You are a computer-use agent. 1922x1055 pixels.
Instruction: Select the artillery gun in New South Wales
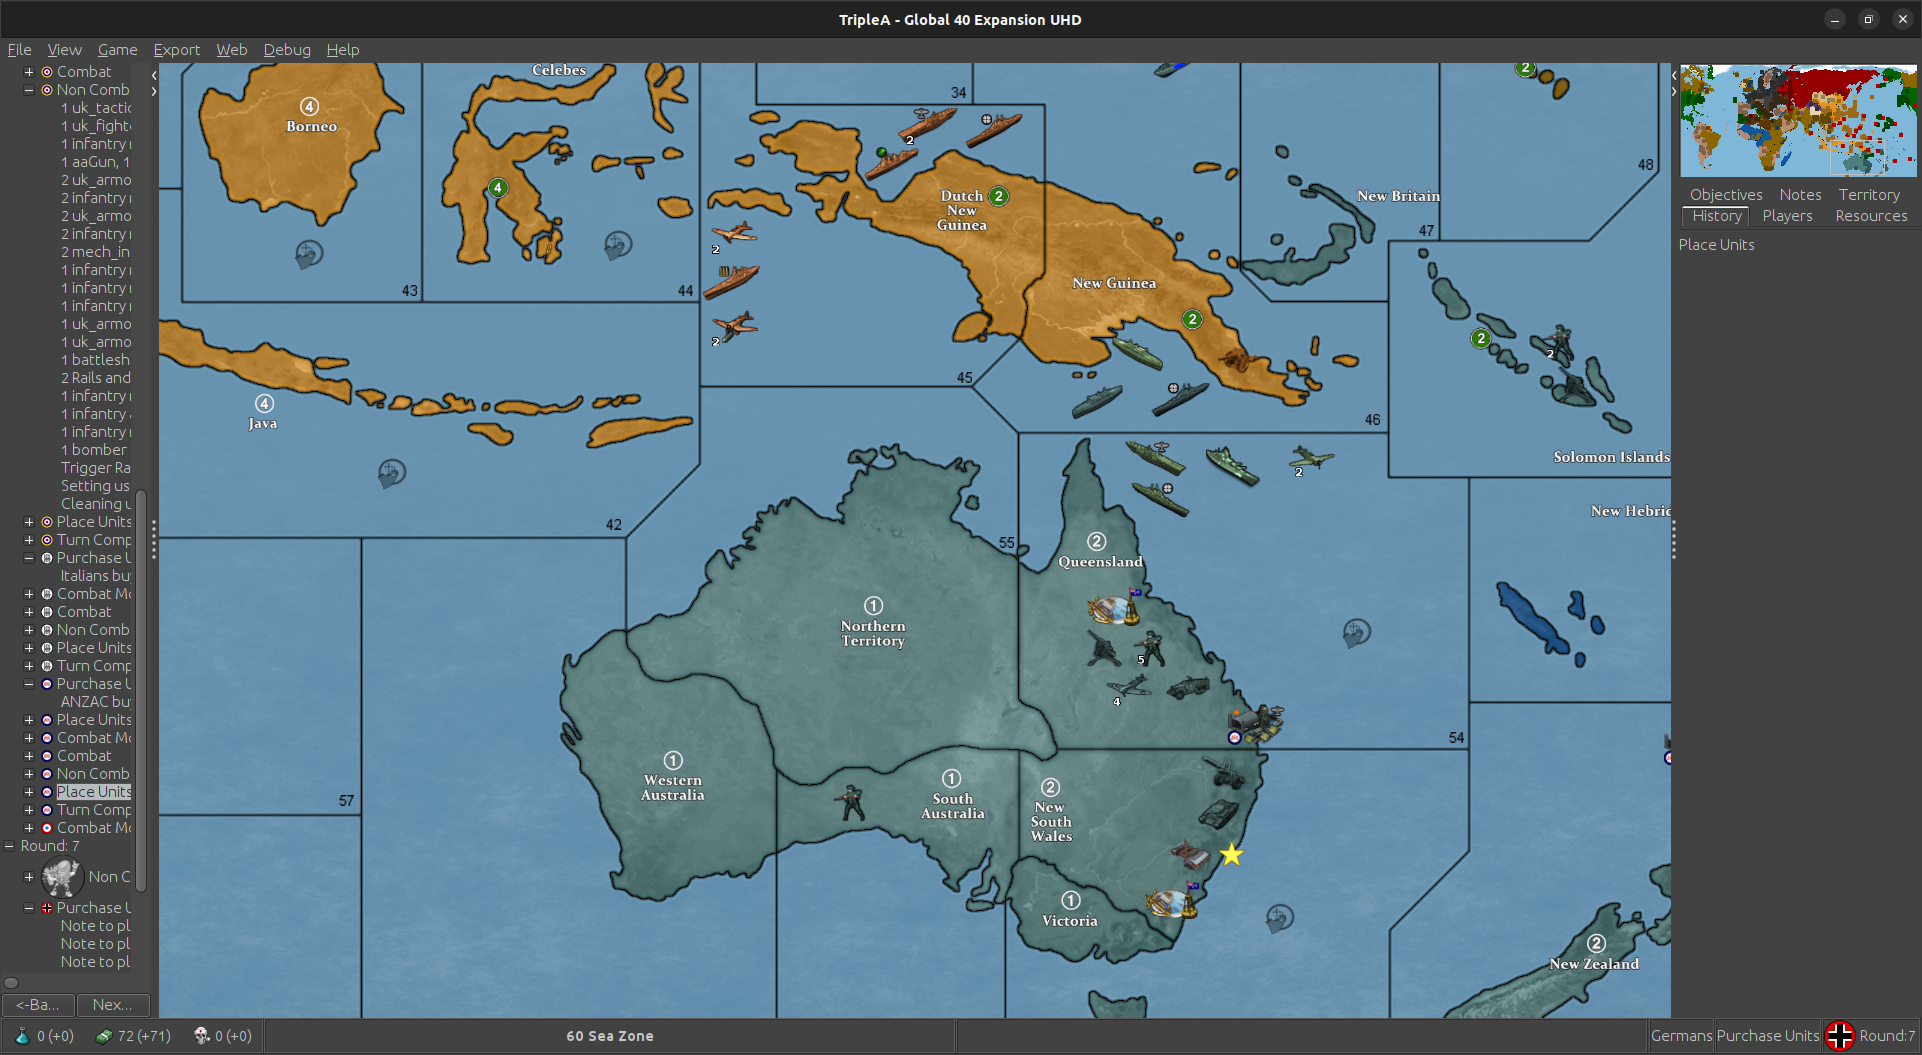(x=1224, y=772)
